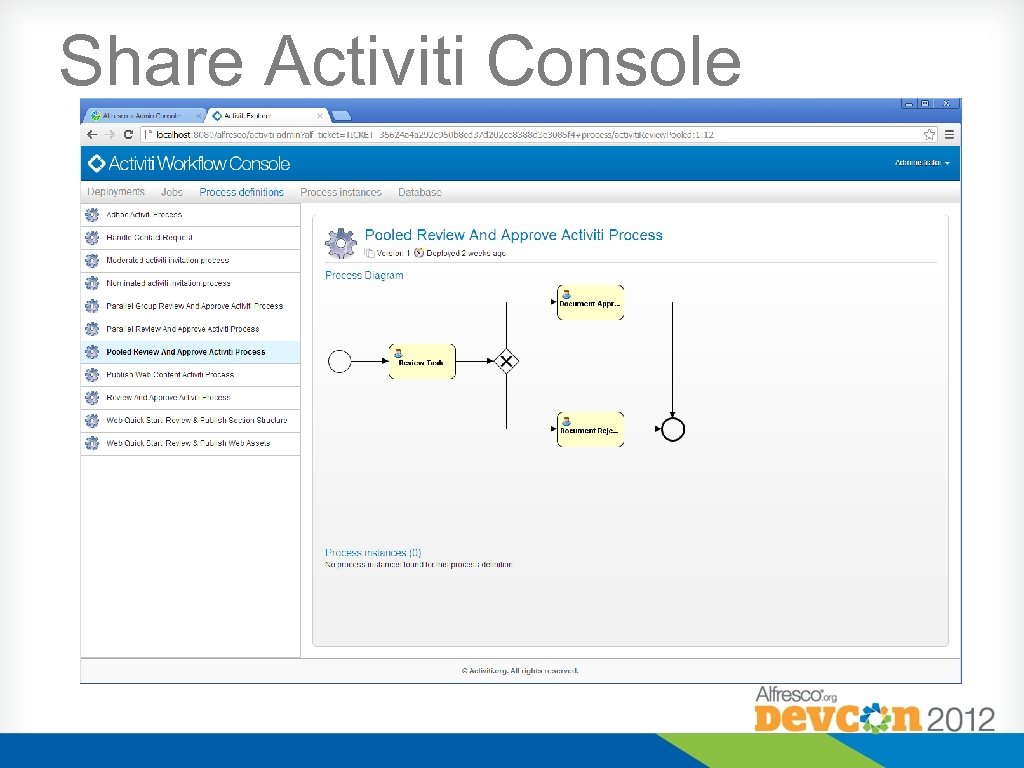
Task: Click the Review Task node in the diagram
Action: pos(422,361)
